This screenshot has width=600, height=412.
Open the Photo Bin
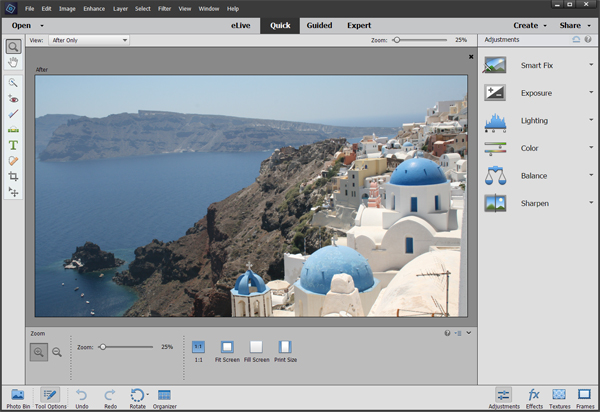click(18, 398)
